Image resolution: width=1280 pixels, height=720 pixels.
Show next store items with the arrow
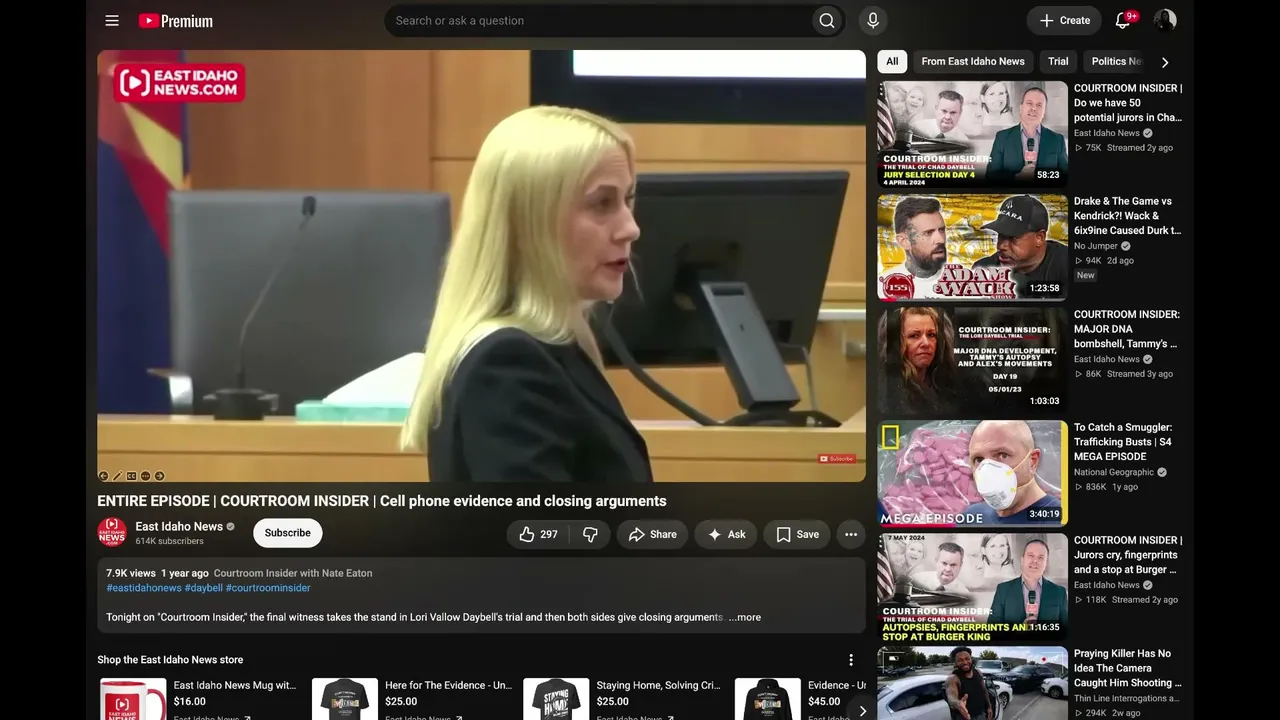click(x=862, y=711)
